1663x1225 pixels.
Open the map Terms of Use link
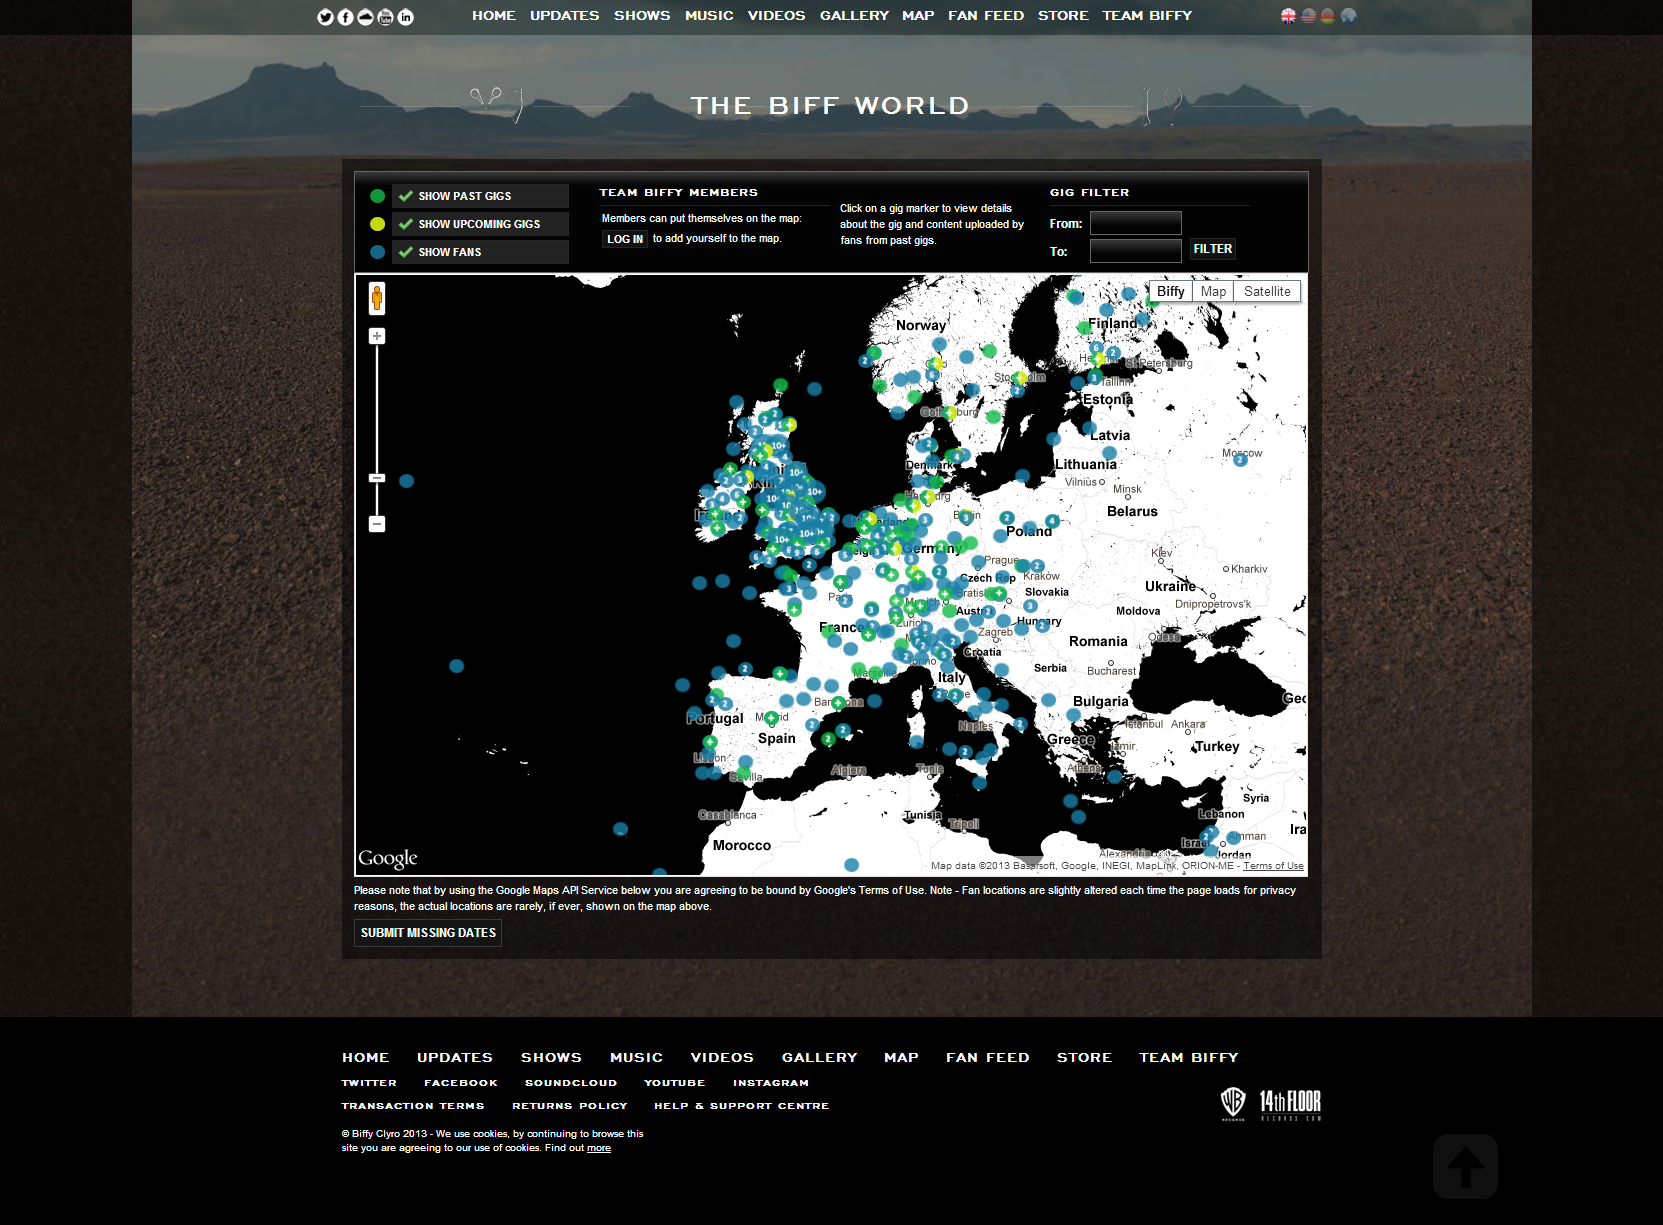tap(1273, 866)
